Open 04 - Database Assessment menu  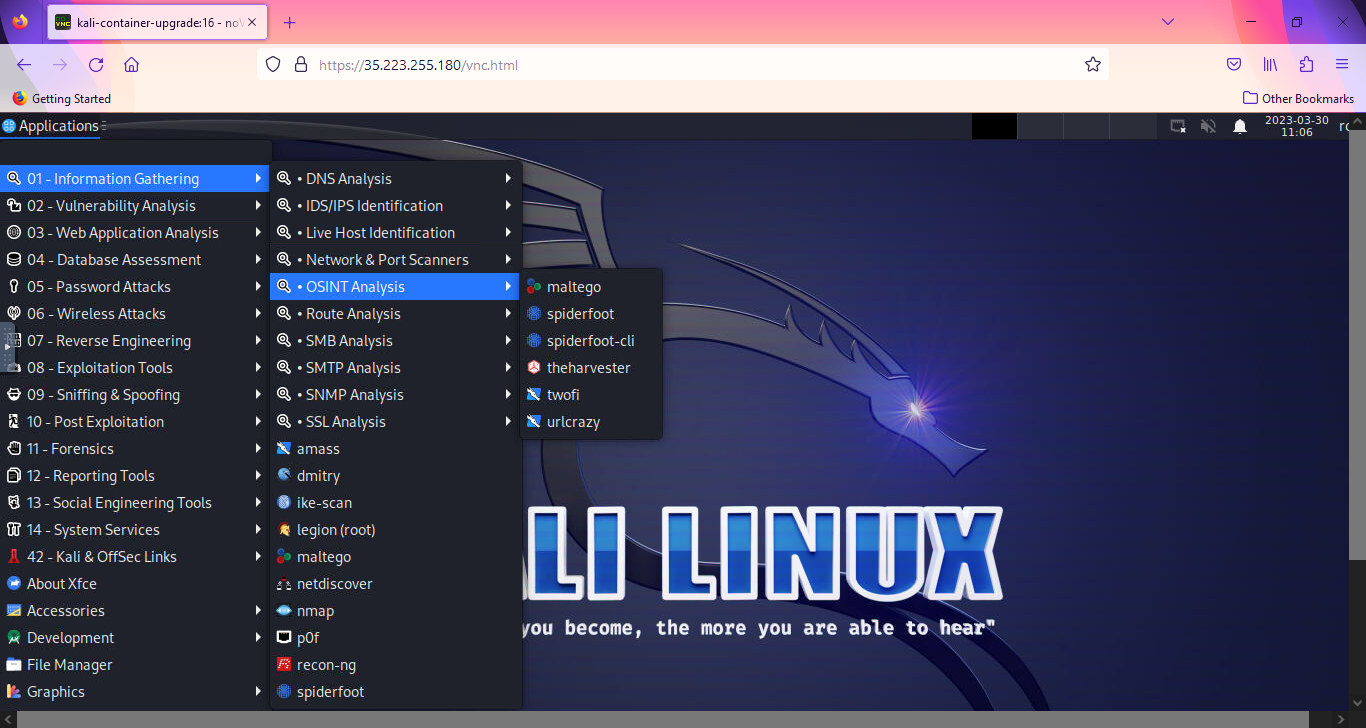click(x=135, y=260)
